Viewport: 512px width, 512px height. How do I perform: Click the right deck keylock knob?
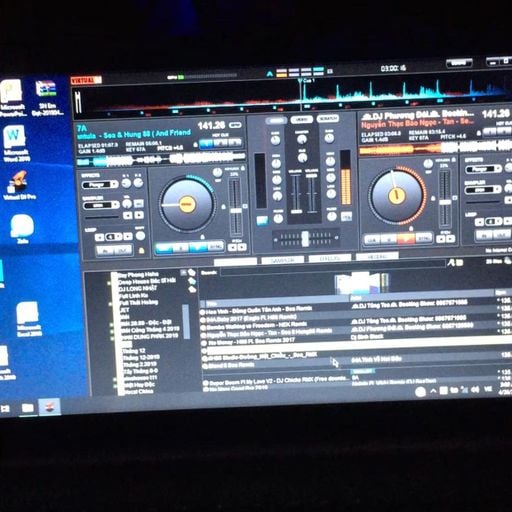(x=428, y=164)
